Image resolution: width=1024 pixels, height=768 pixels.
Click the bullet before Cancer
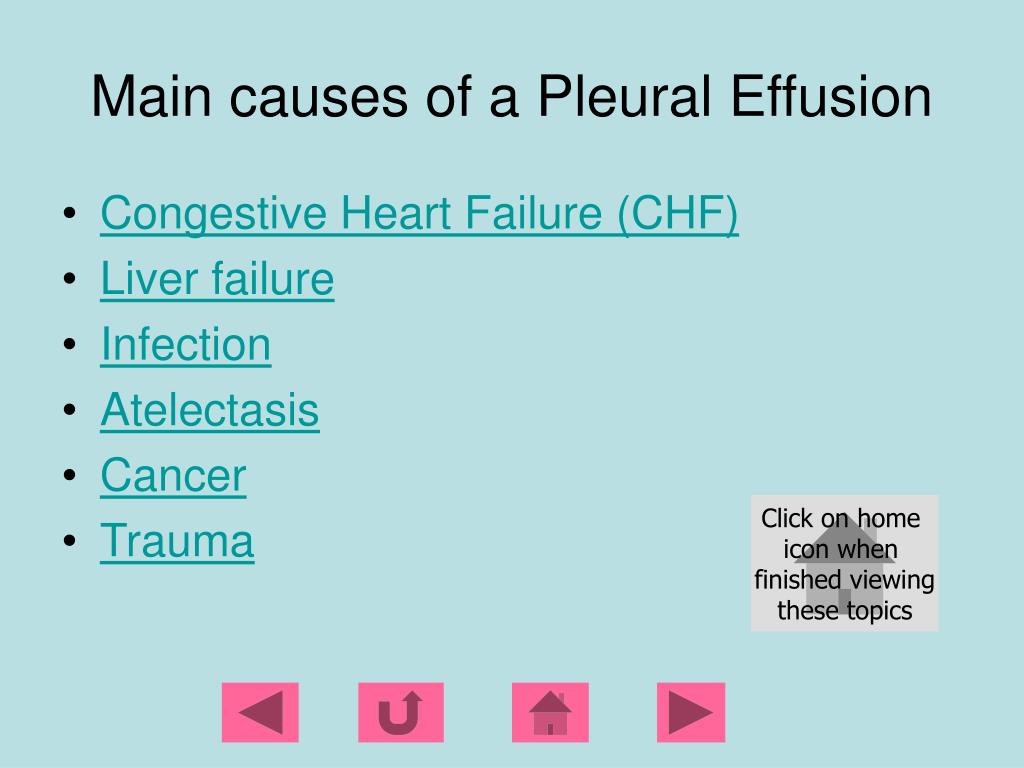tap(70, 475)
